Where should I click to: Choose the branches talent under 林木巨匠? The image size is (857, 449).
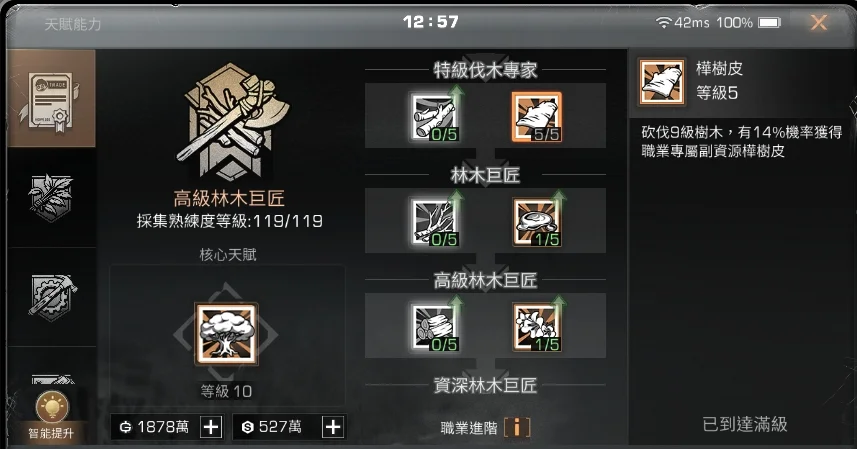(x=435, y=222)
